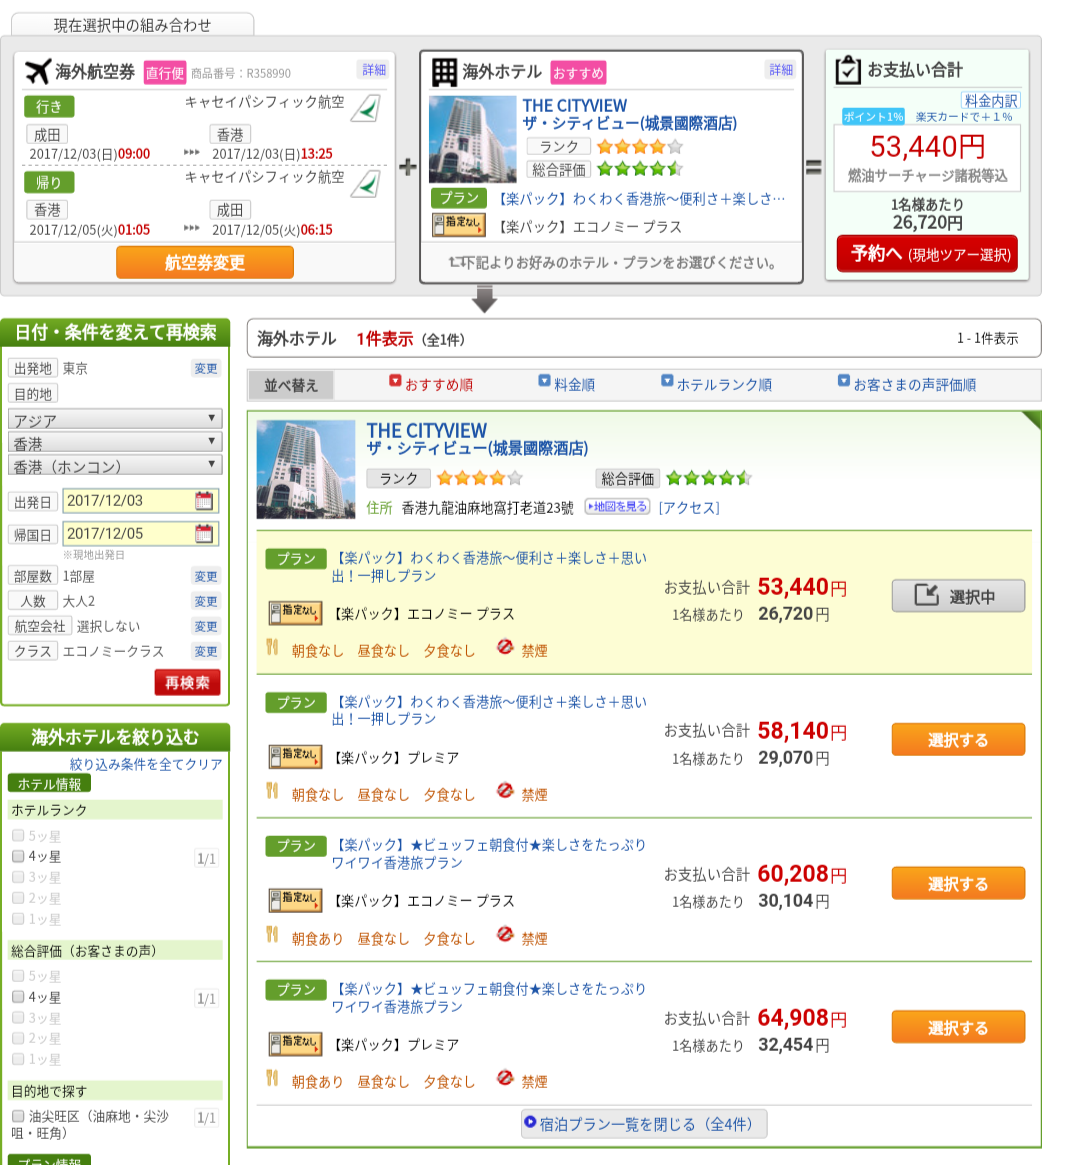Check the ホテルランク 5ッ星 checkbox
The image size is (1080, 1165).
tap(19, 835)
